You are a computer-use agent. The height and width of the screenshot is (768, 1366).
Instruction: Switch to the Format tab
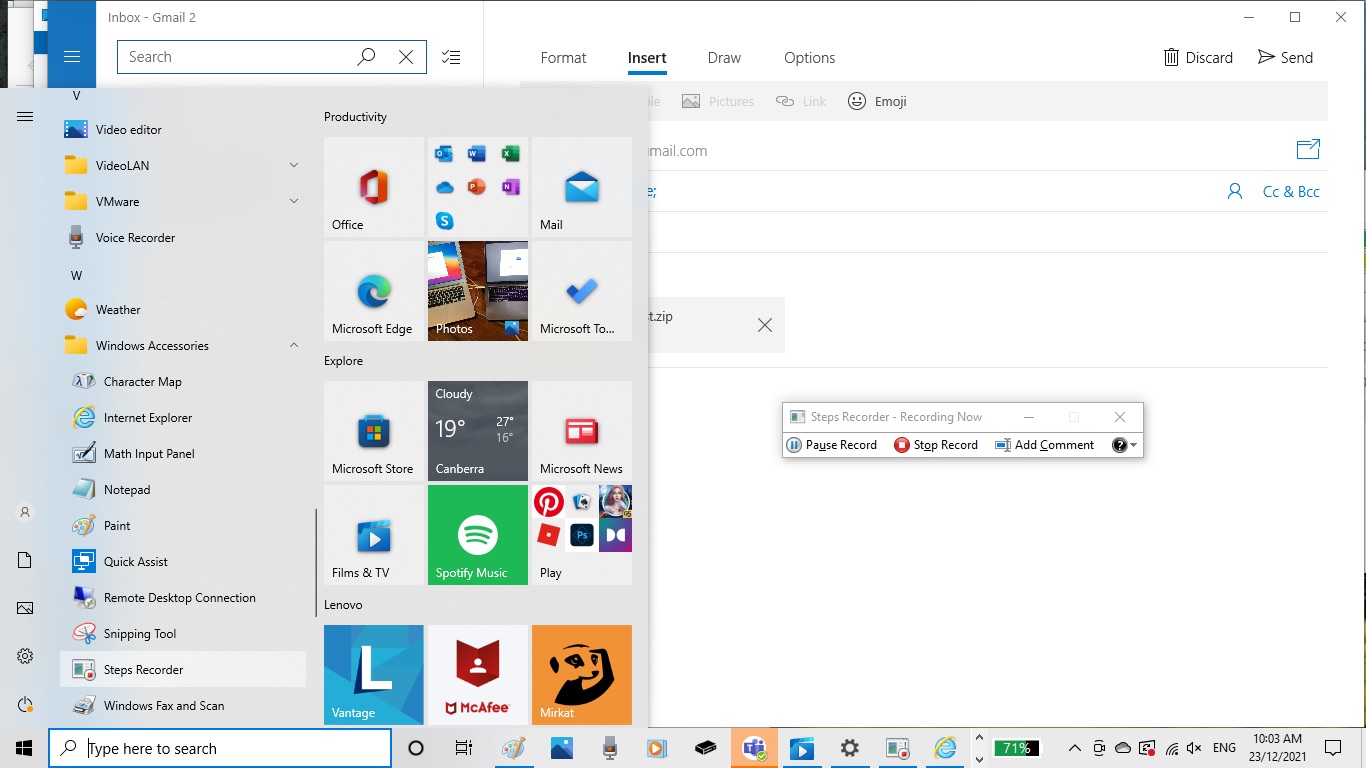pyautogui.click(x=563, y=58)
